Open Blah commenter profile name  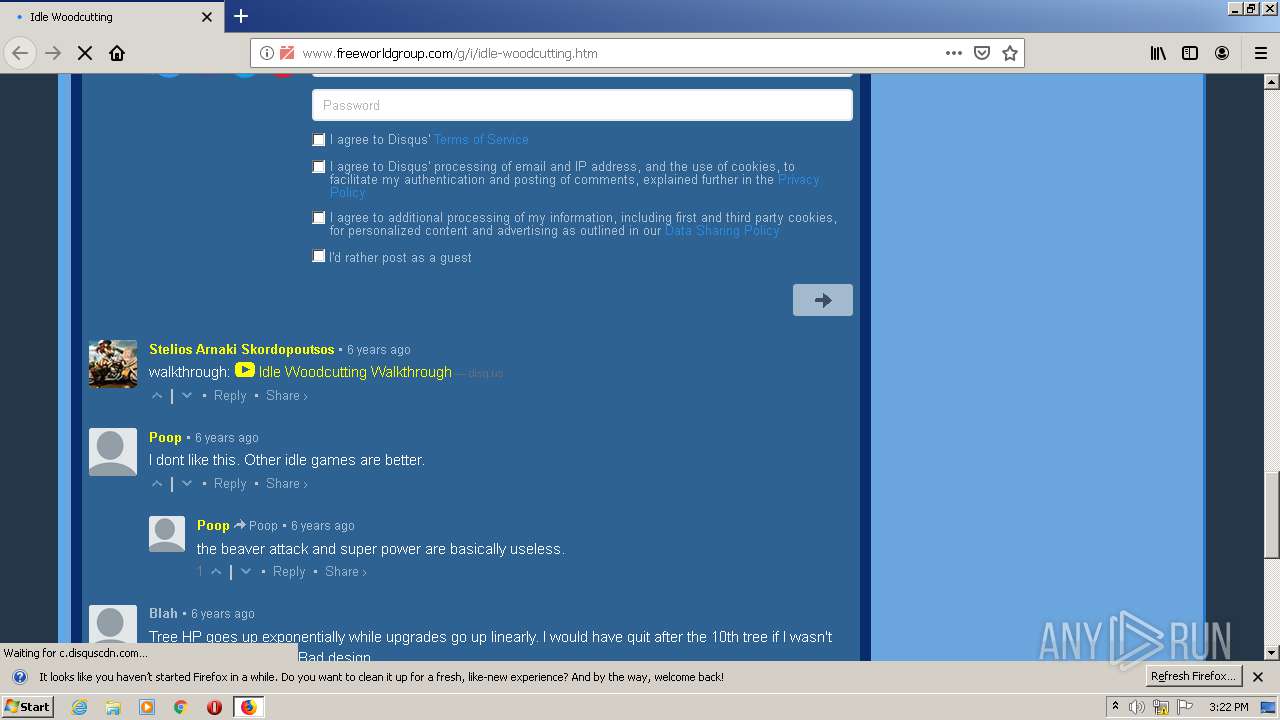tap(163, 613)
